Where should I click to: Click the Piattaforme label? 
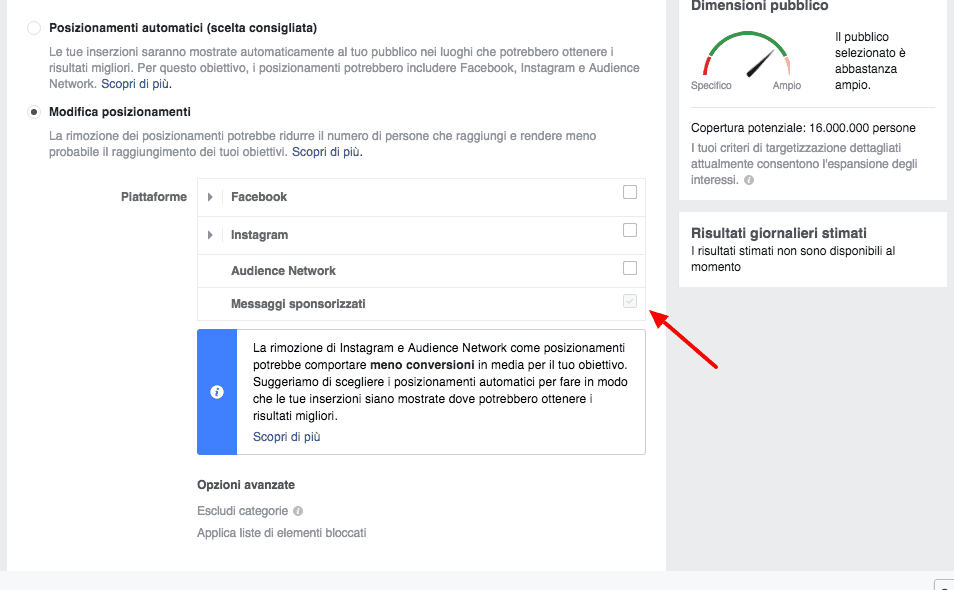[154, 197]
